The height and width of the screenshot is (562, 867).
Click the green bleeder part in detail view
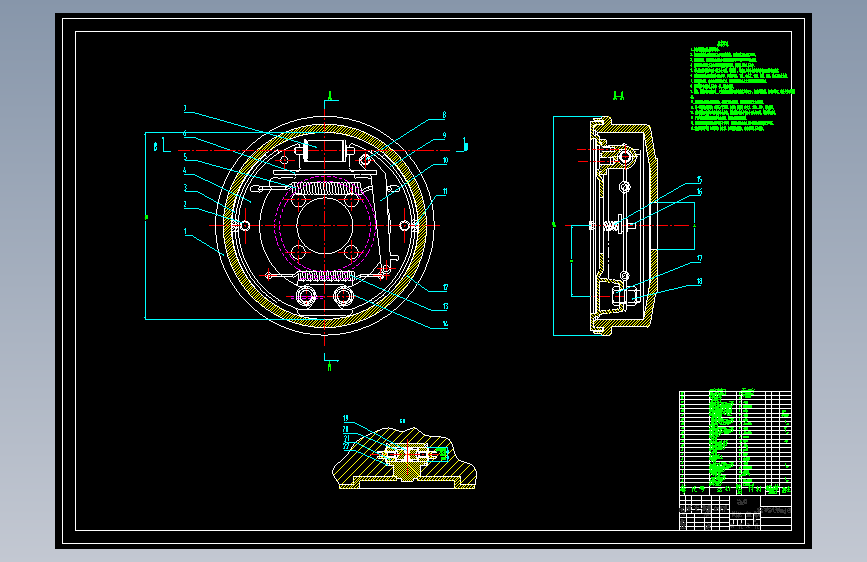[x=441, y=454]
